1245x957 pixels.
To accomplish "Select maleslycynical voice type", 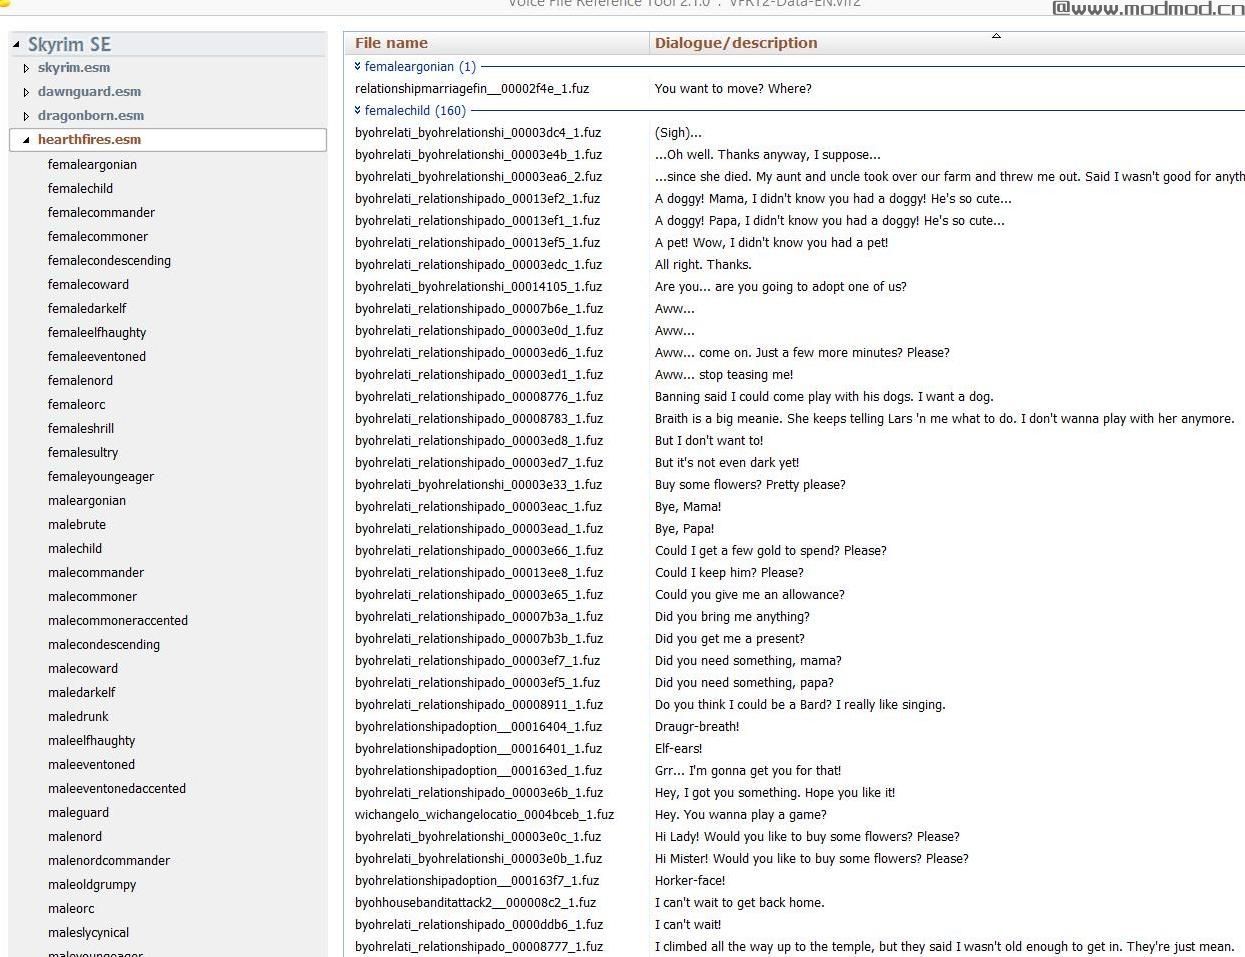I will (x=88, y=932).
